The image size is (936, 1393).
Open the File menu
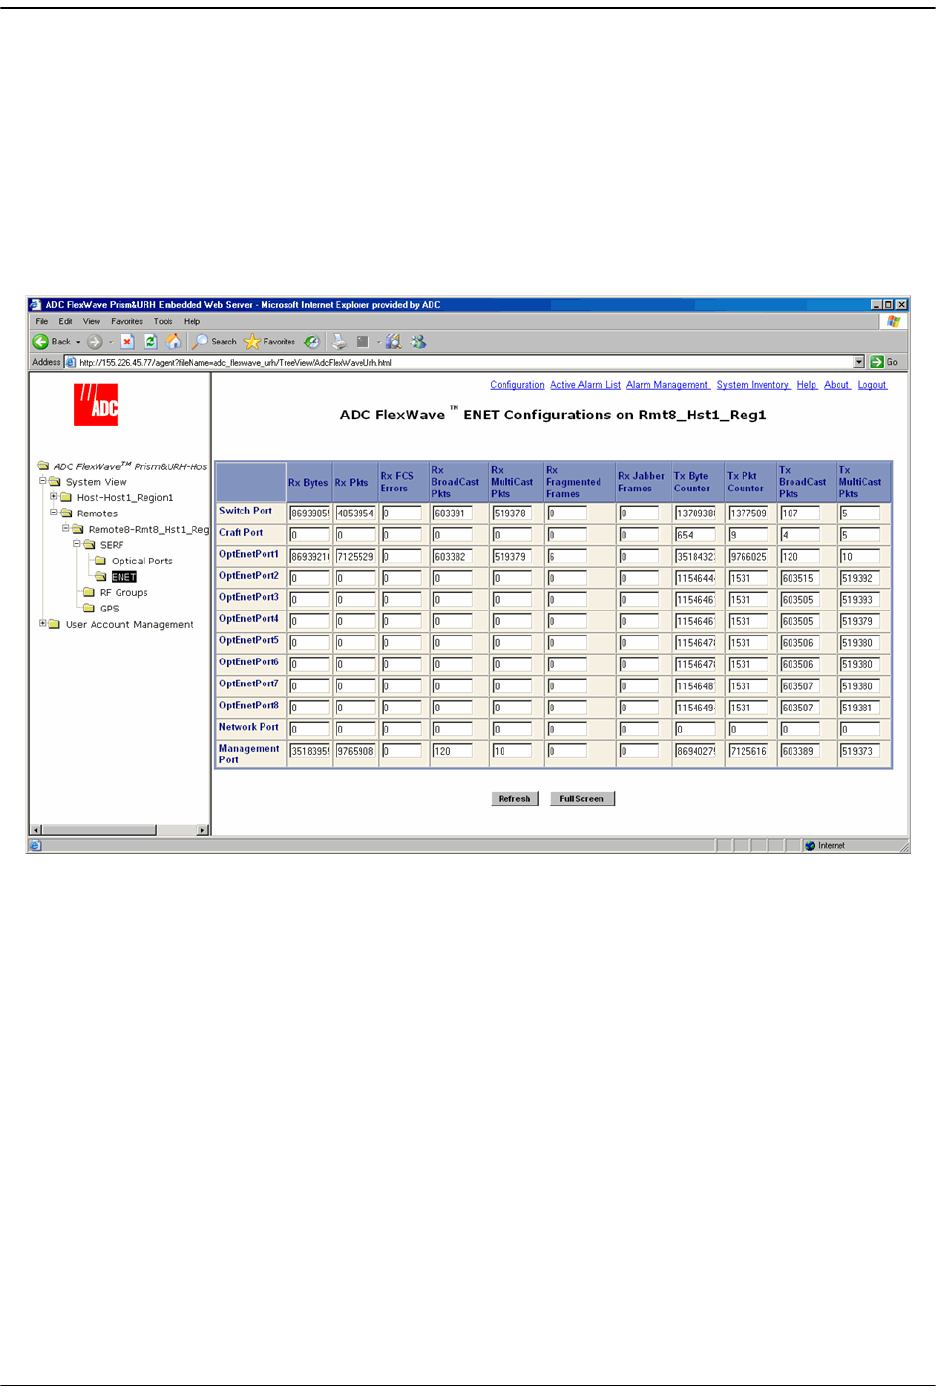tap(41, 322)
